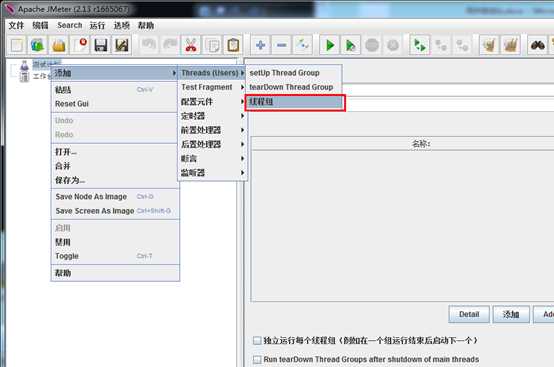Click the Paste clipboard toolbar icon

click(x=233, y=45)
